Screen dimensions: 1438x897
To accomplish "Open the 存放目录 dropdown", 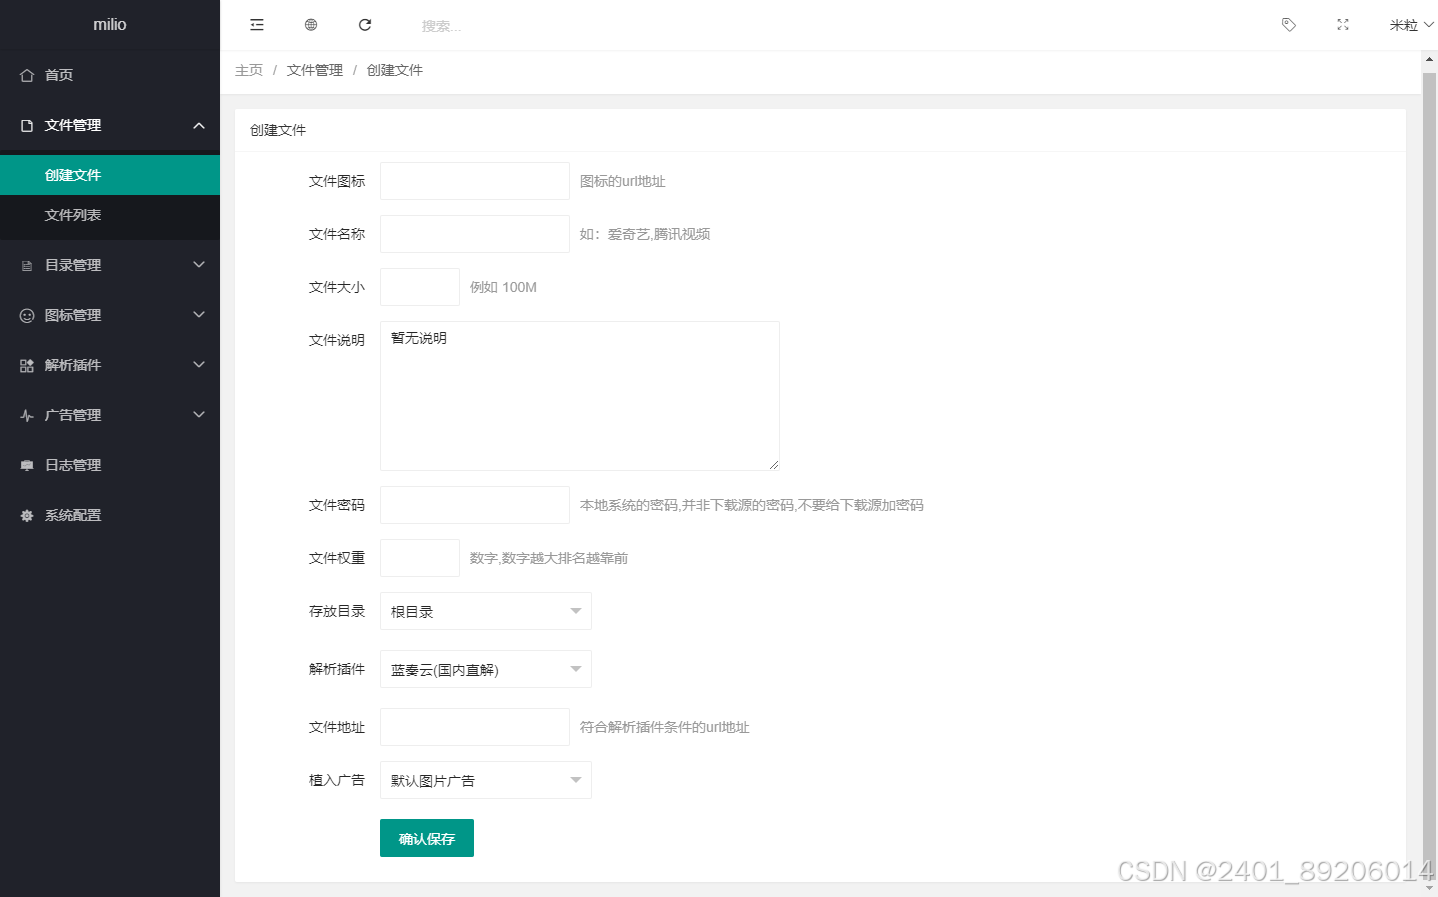I will point(485,611).
